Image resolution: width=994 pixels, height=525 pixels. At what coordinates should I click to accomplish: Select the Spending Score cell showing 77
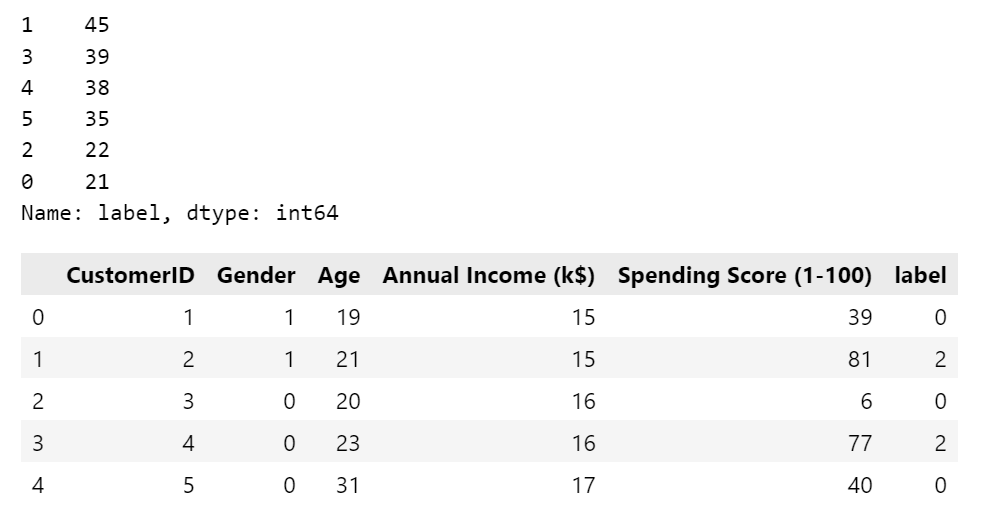point(859,444)
